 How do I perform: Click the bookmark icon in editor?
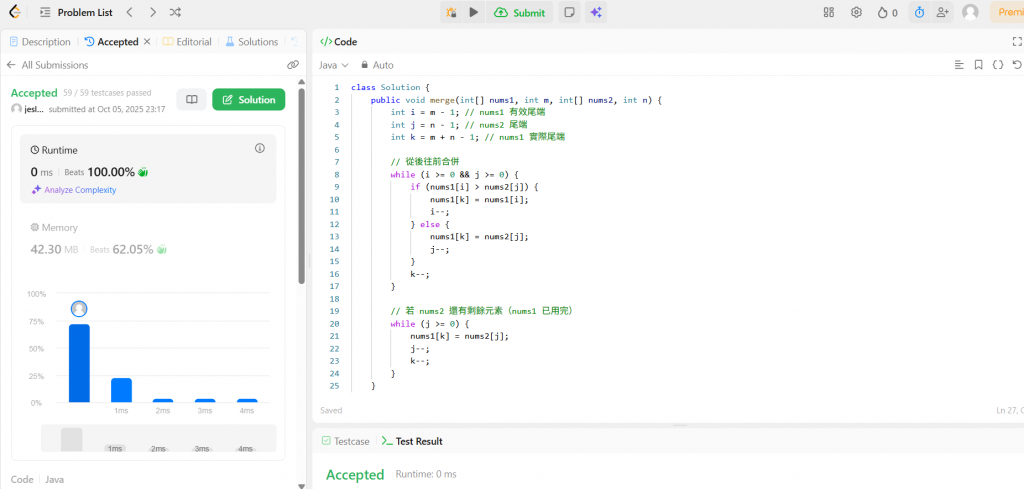pyautogui.click(x=978, y=65)
